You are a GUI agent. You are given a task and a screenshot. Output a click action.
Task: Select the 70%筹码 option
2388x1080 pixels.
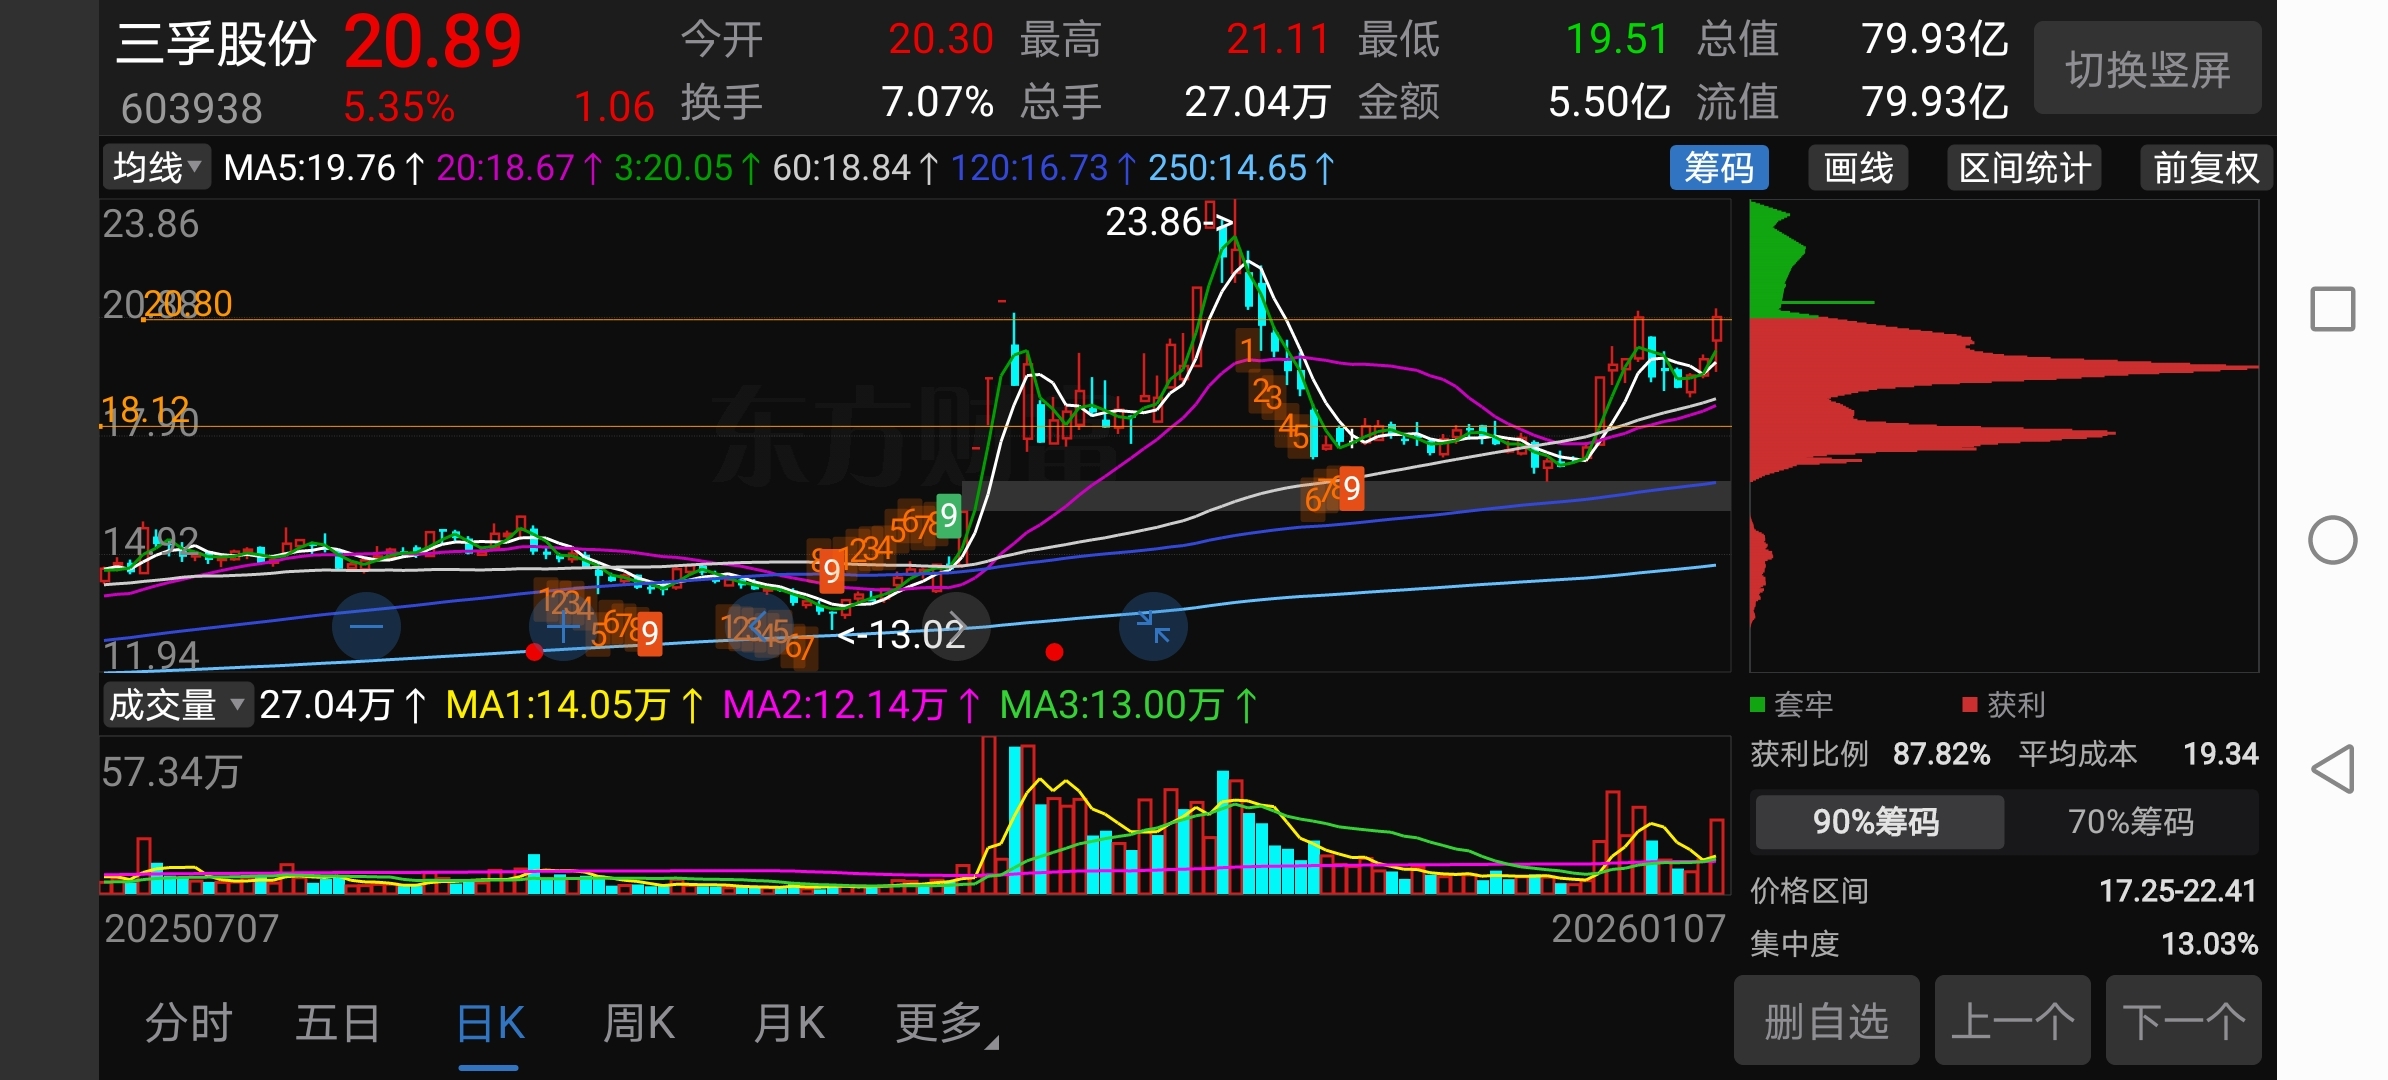tap(2130, 822)
